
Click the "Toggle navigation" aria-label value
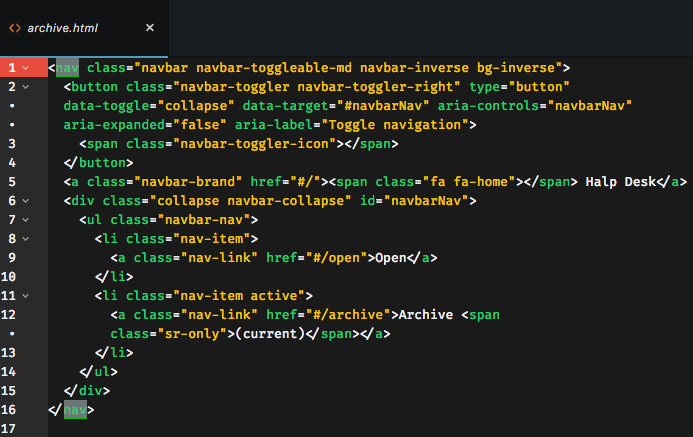point(395,125)
